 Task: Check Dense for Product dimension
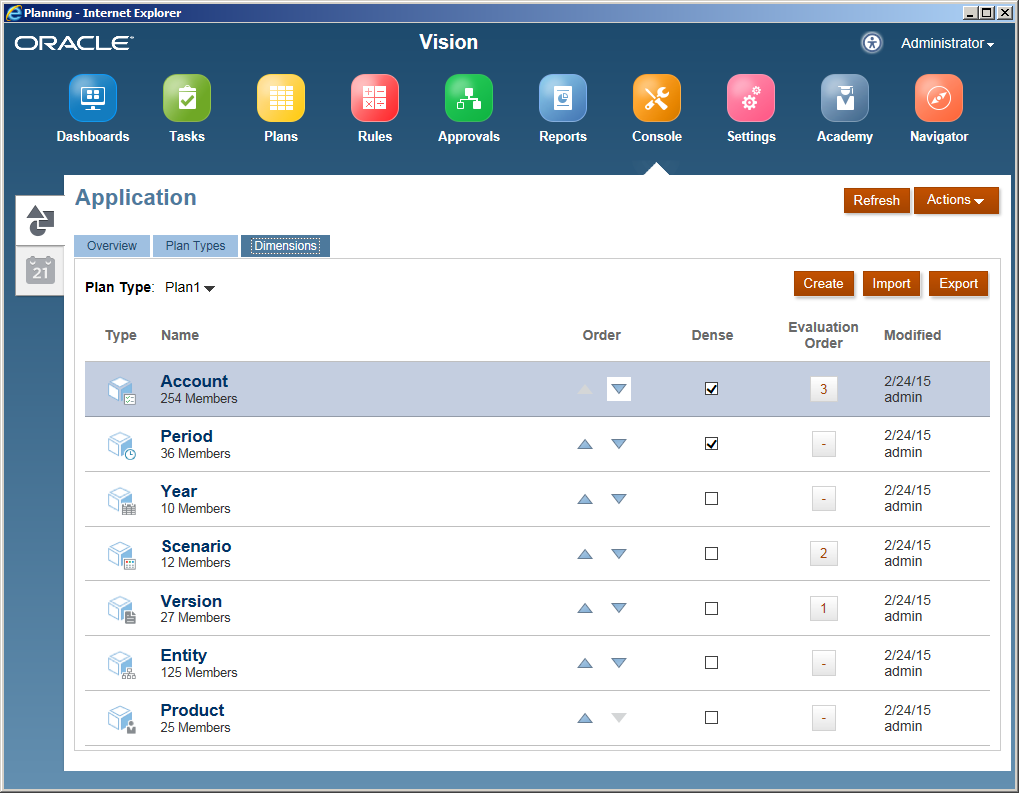click(712, 718)
